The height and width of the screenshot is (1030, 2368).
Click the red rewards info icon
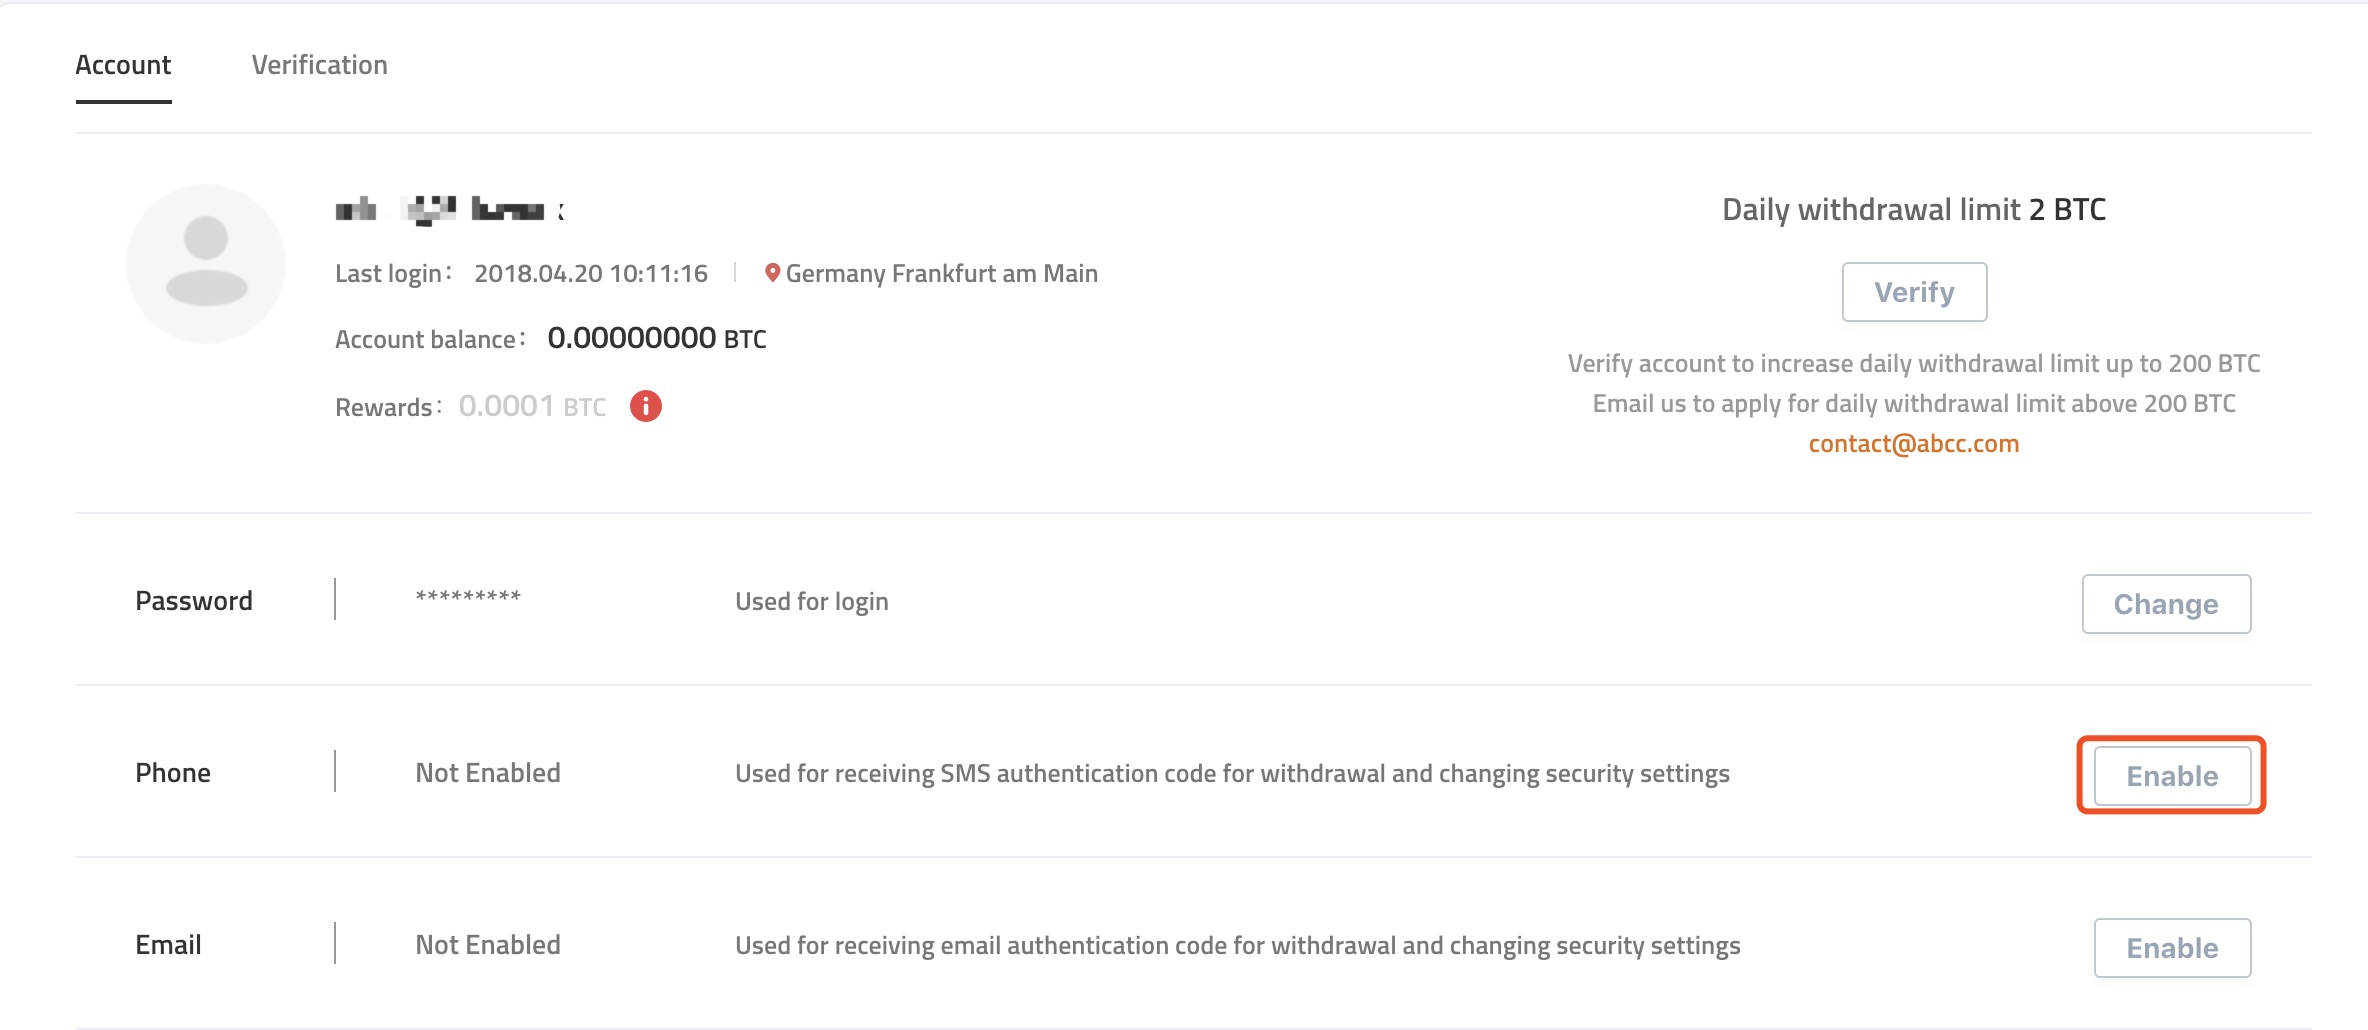click(x=646, y=406)
